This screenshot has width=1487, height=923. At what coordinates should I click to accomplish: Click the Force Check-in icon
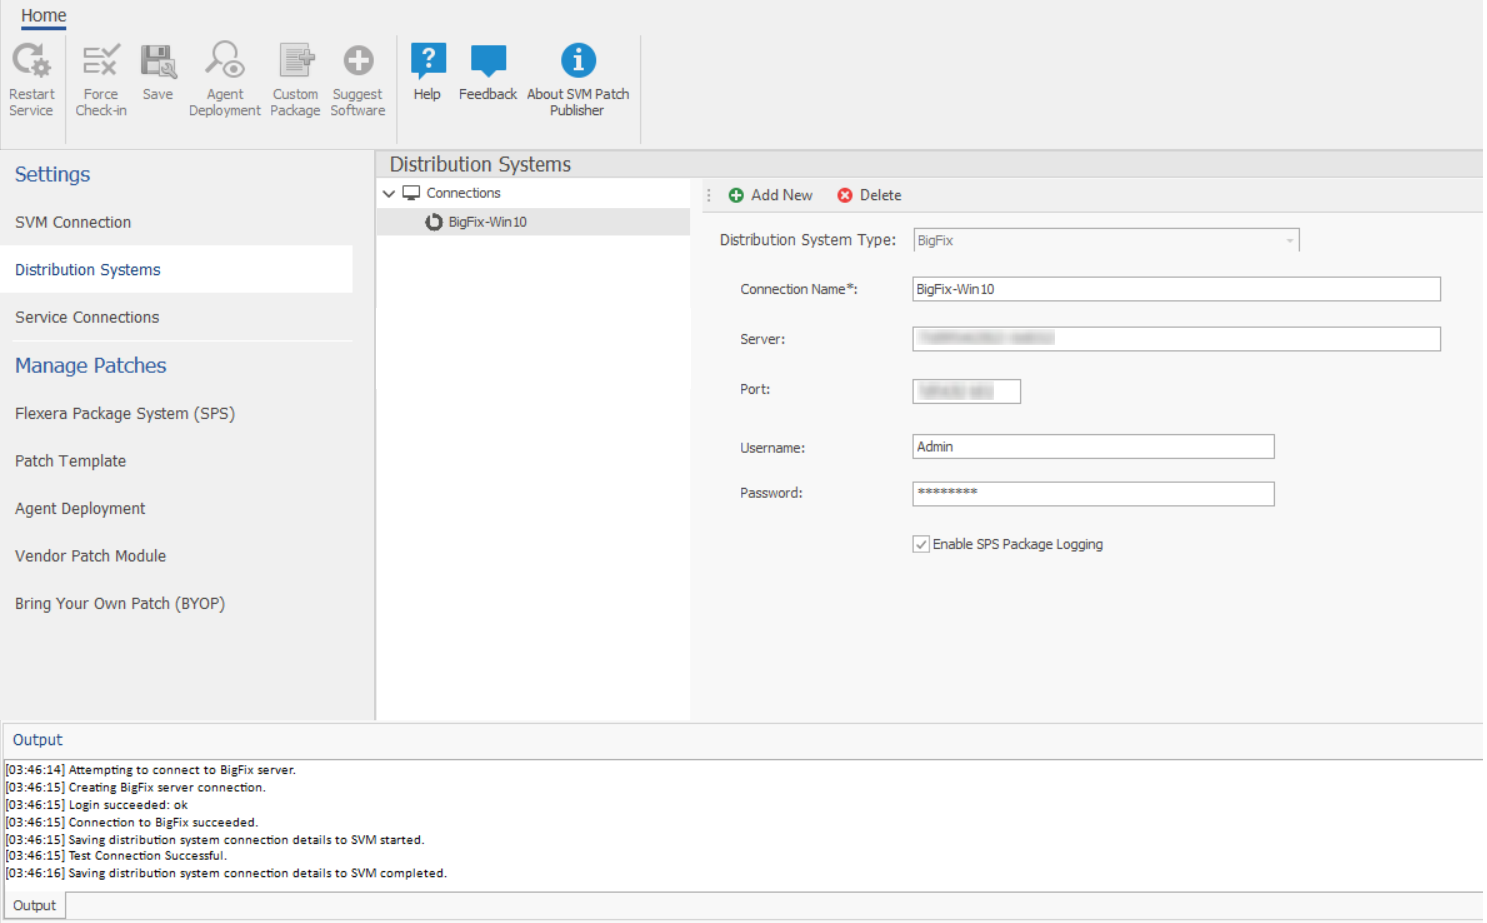point(100,62)
